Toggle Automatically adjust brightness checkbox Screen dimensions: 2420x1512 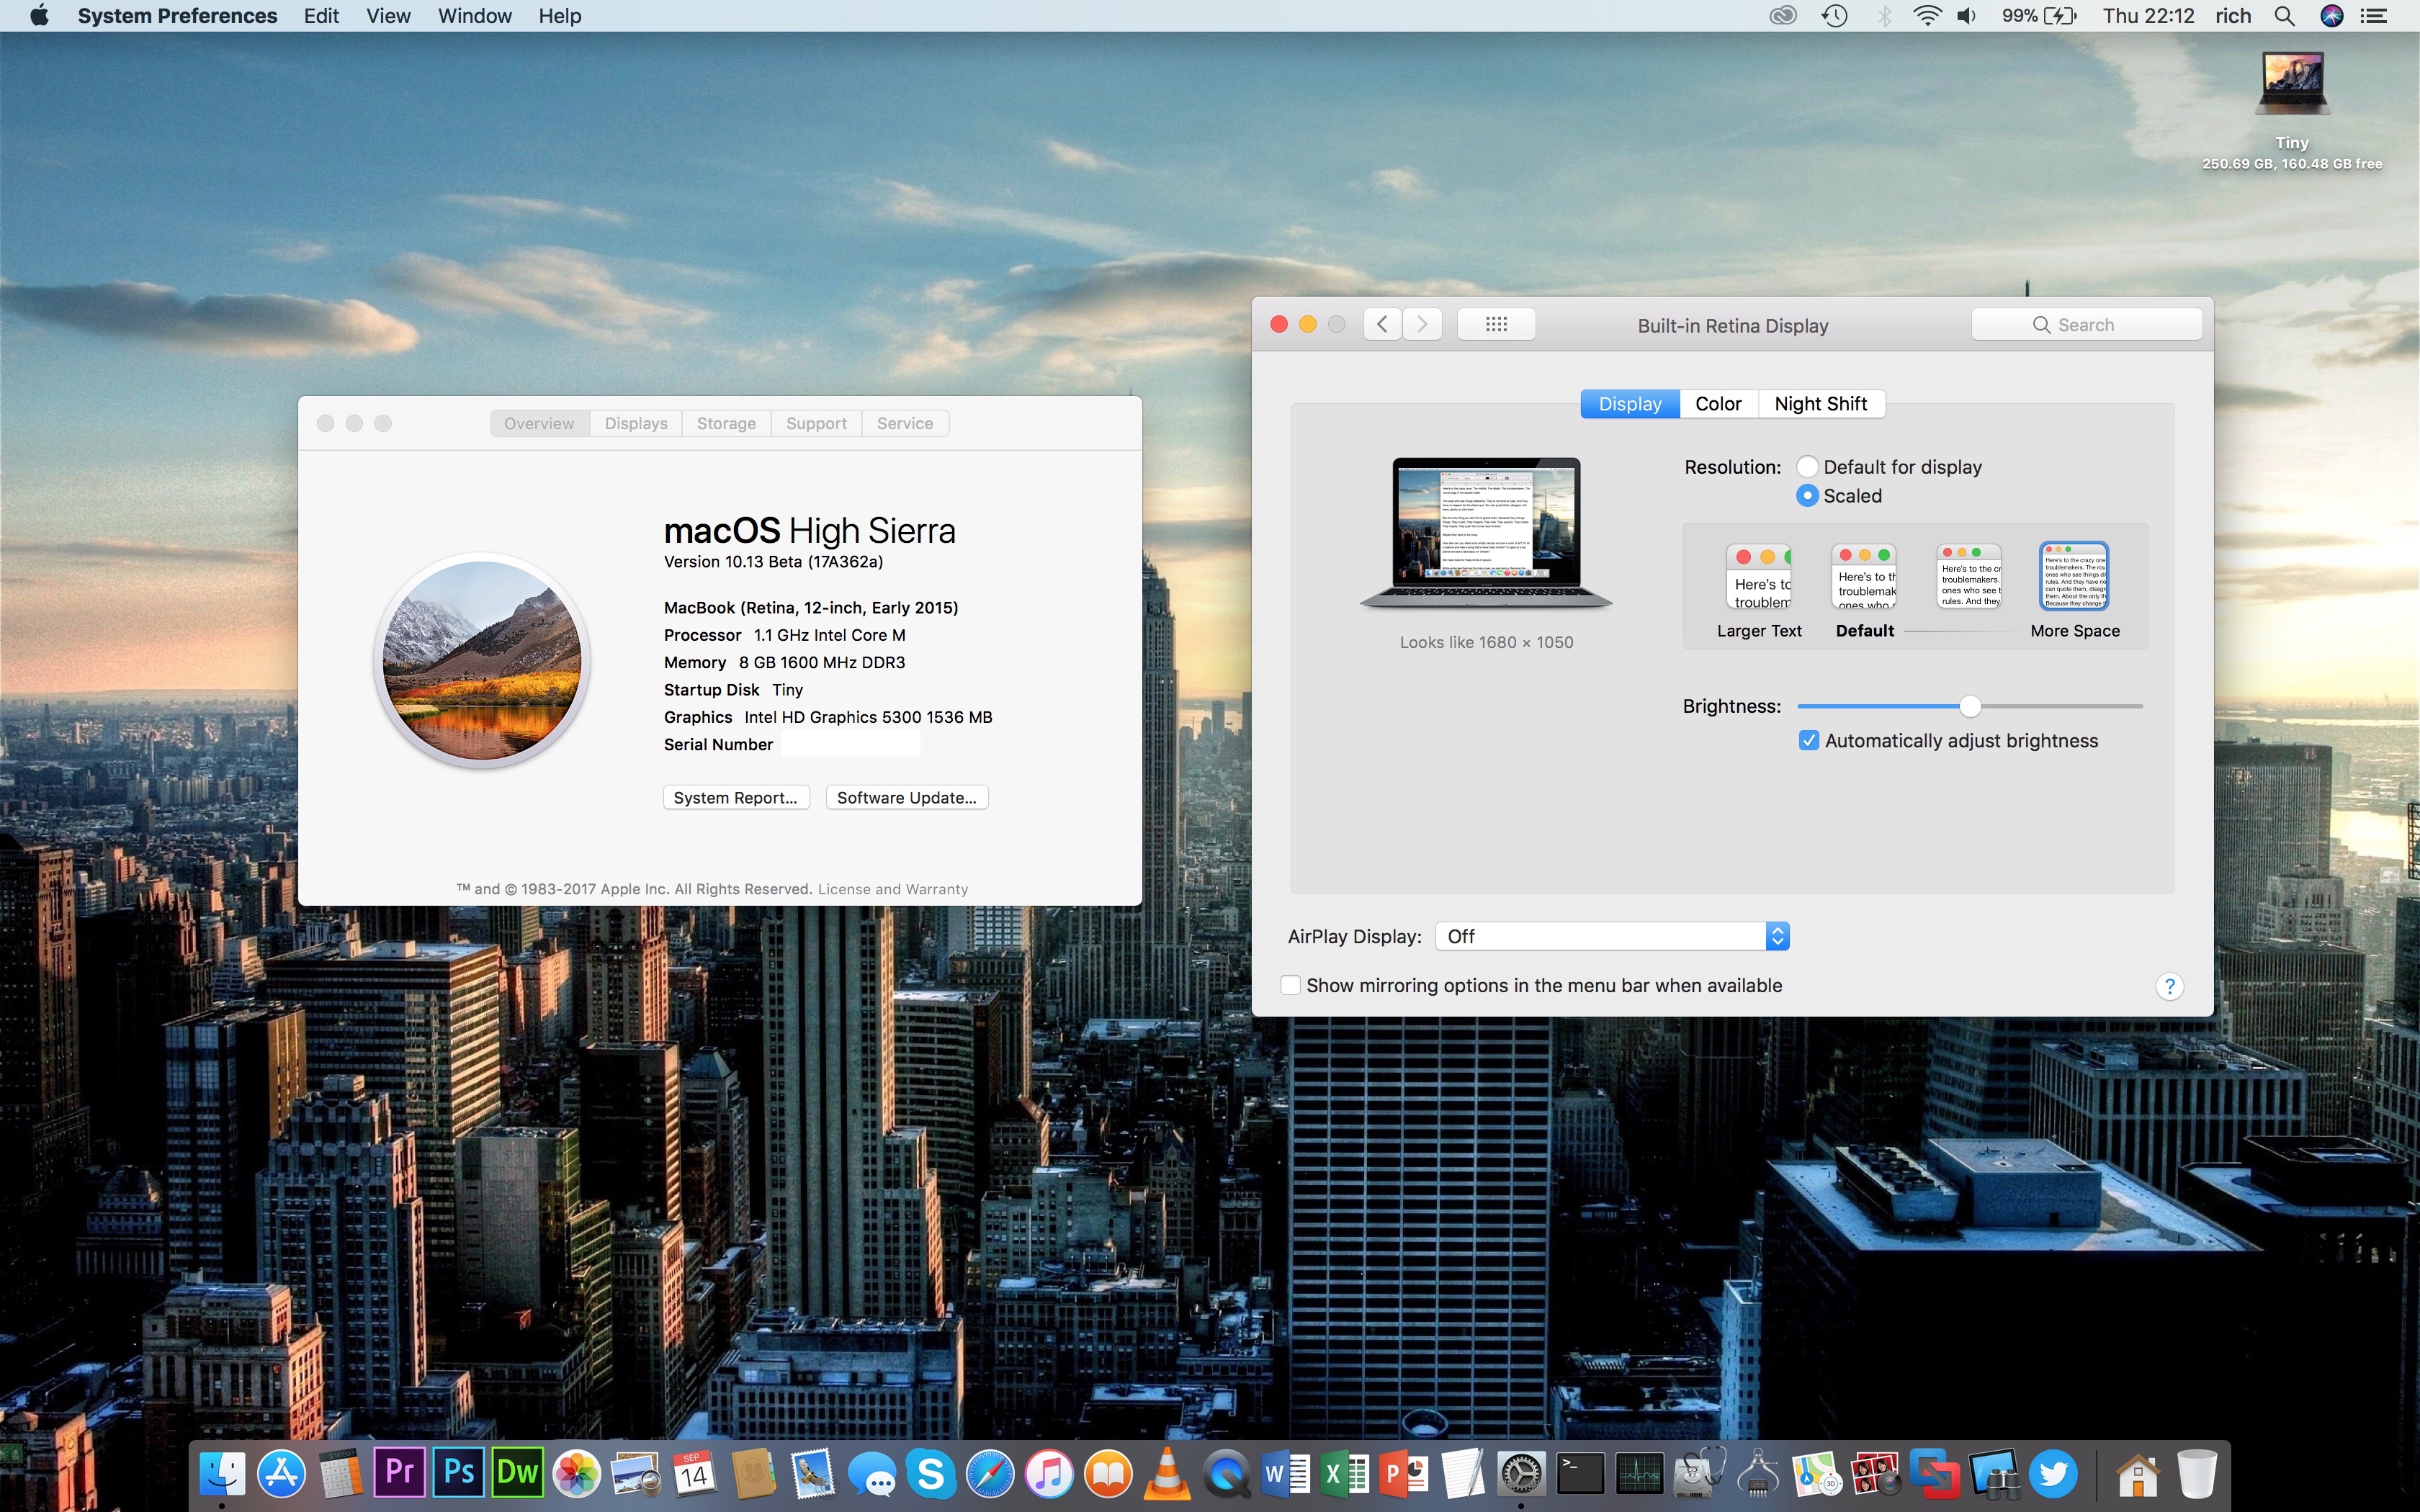click(x=1808, y=741)
